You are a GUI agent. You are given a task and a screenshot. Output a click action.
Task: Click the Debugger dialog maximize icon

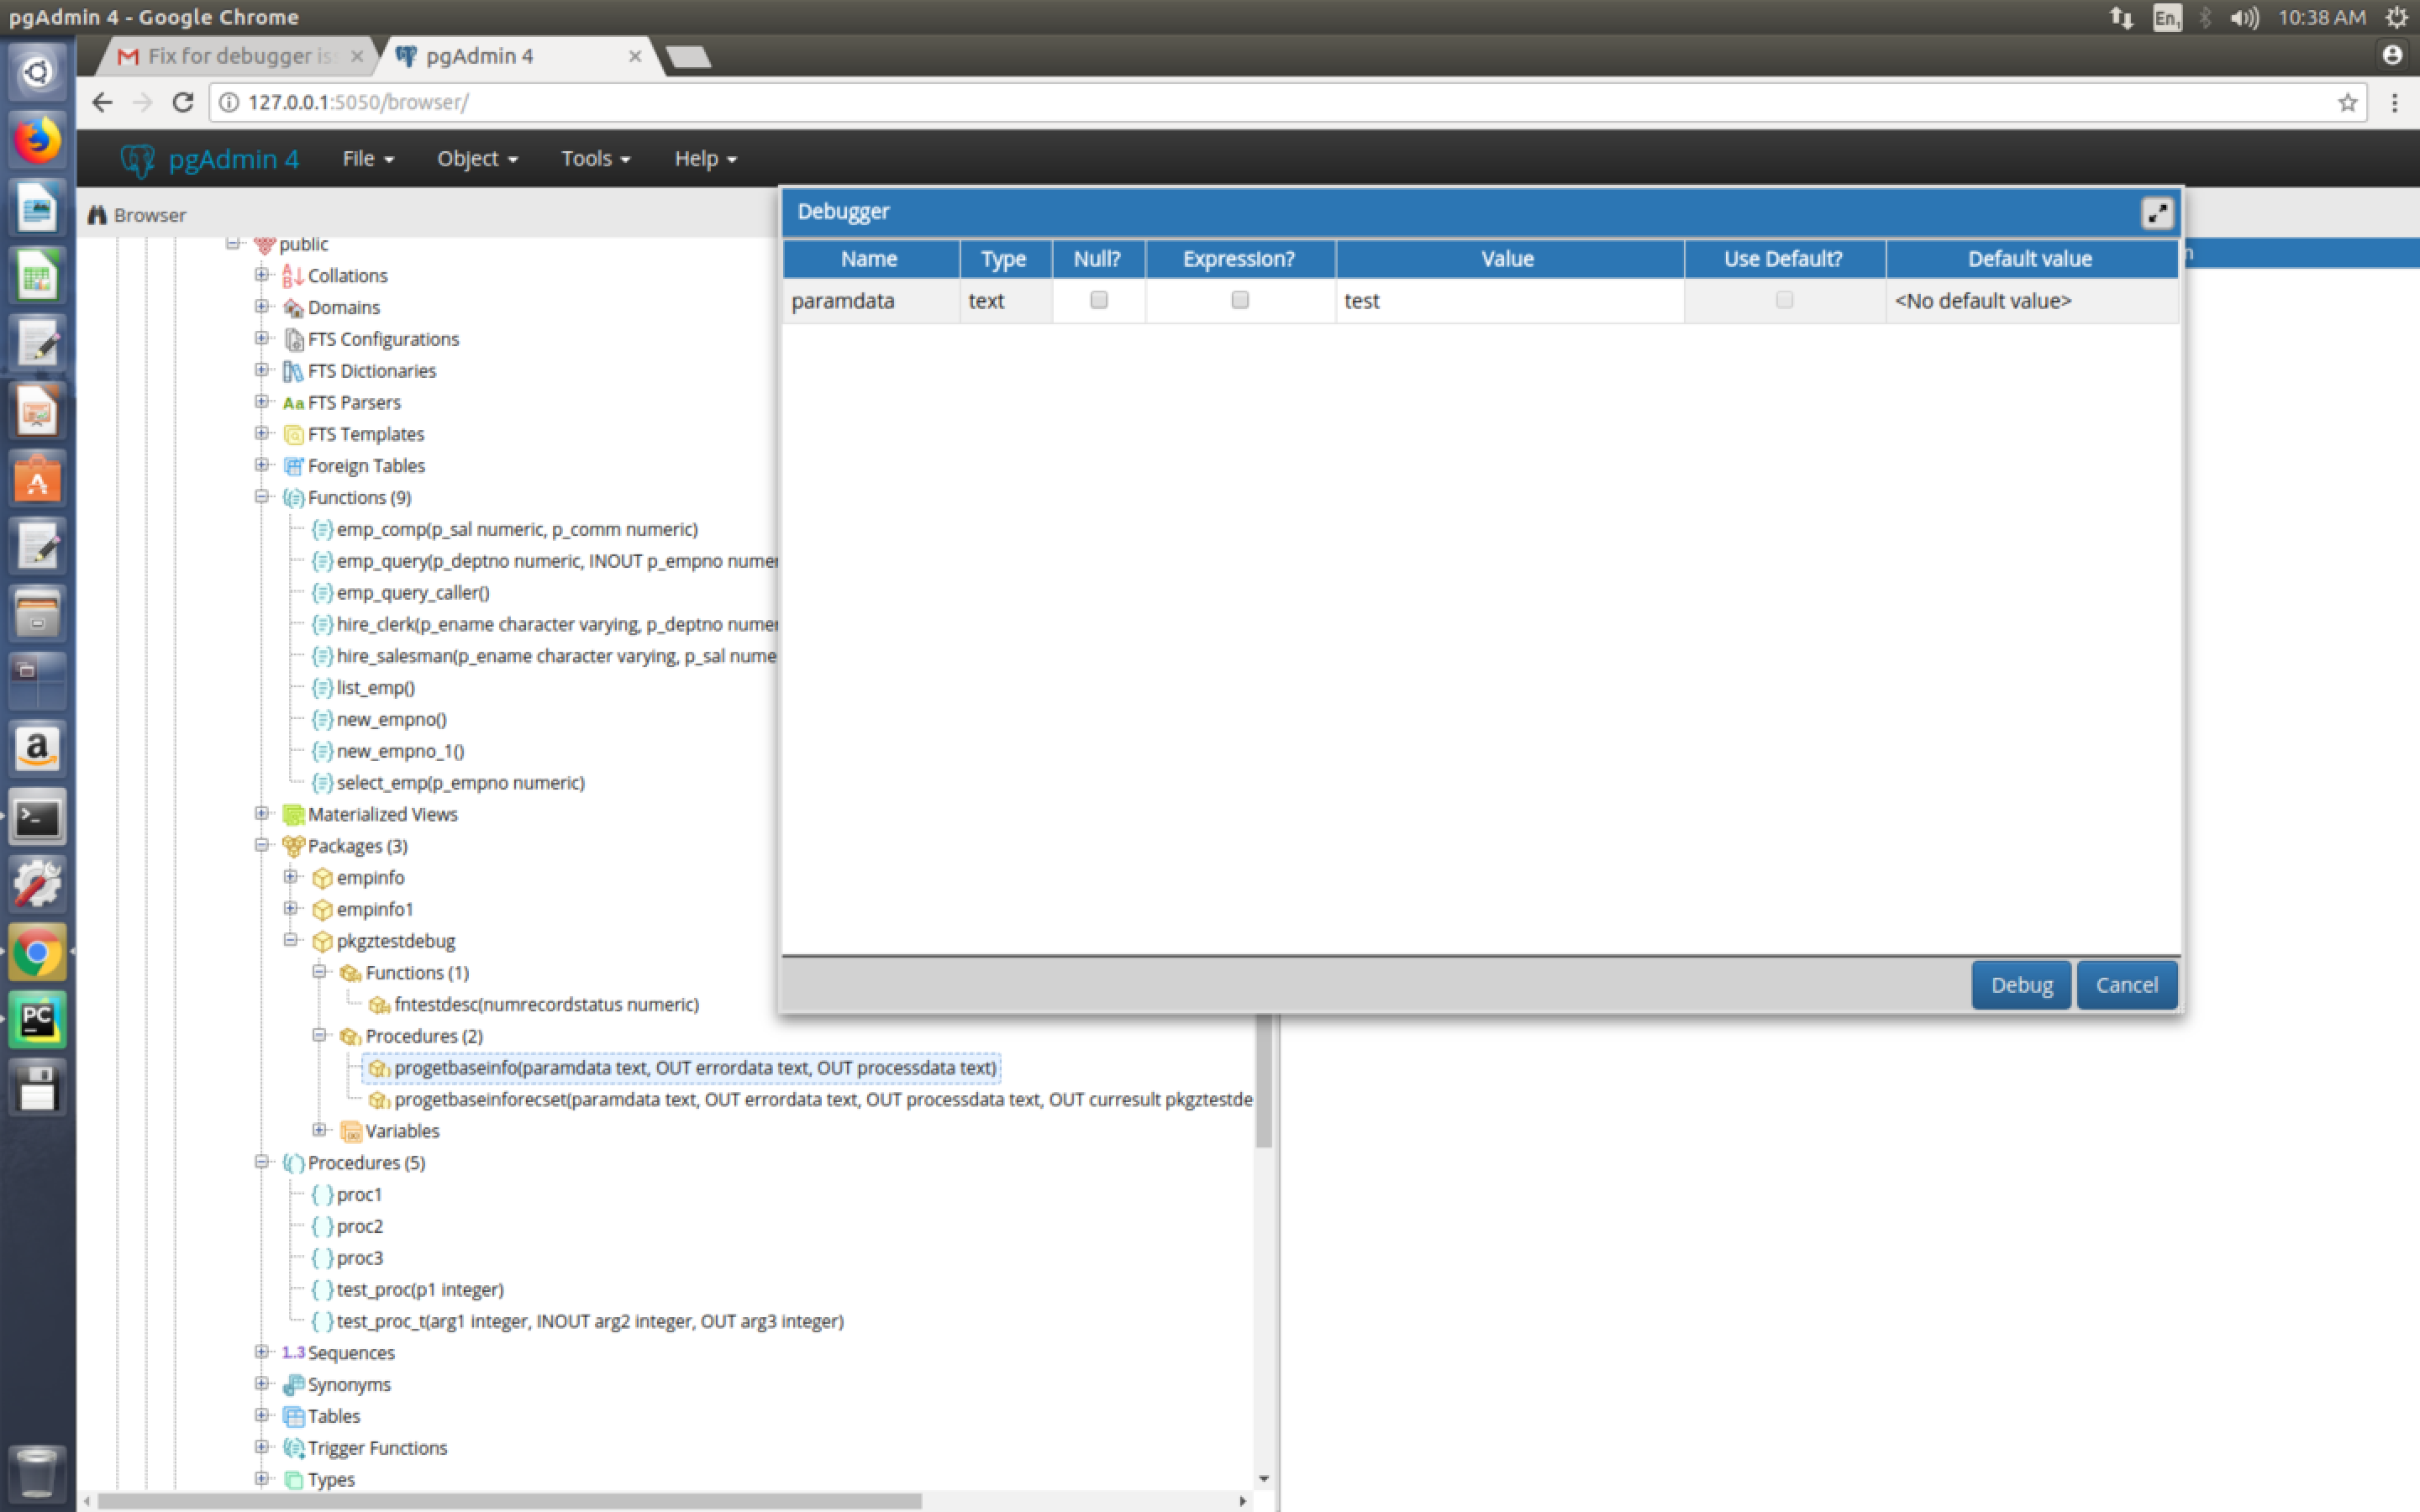tap(2156, 212)
